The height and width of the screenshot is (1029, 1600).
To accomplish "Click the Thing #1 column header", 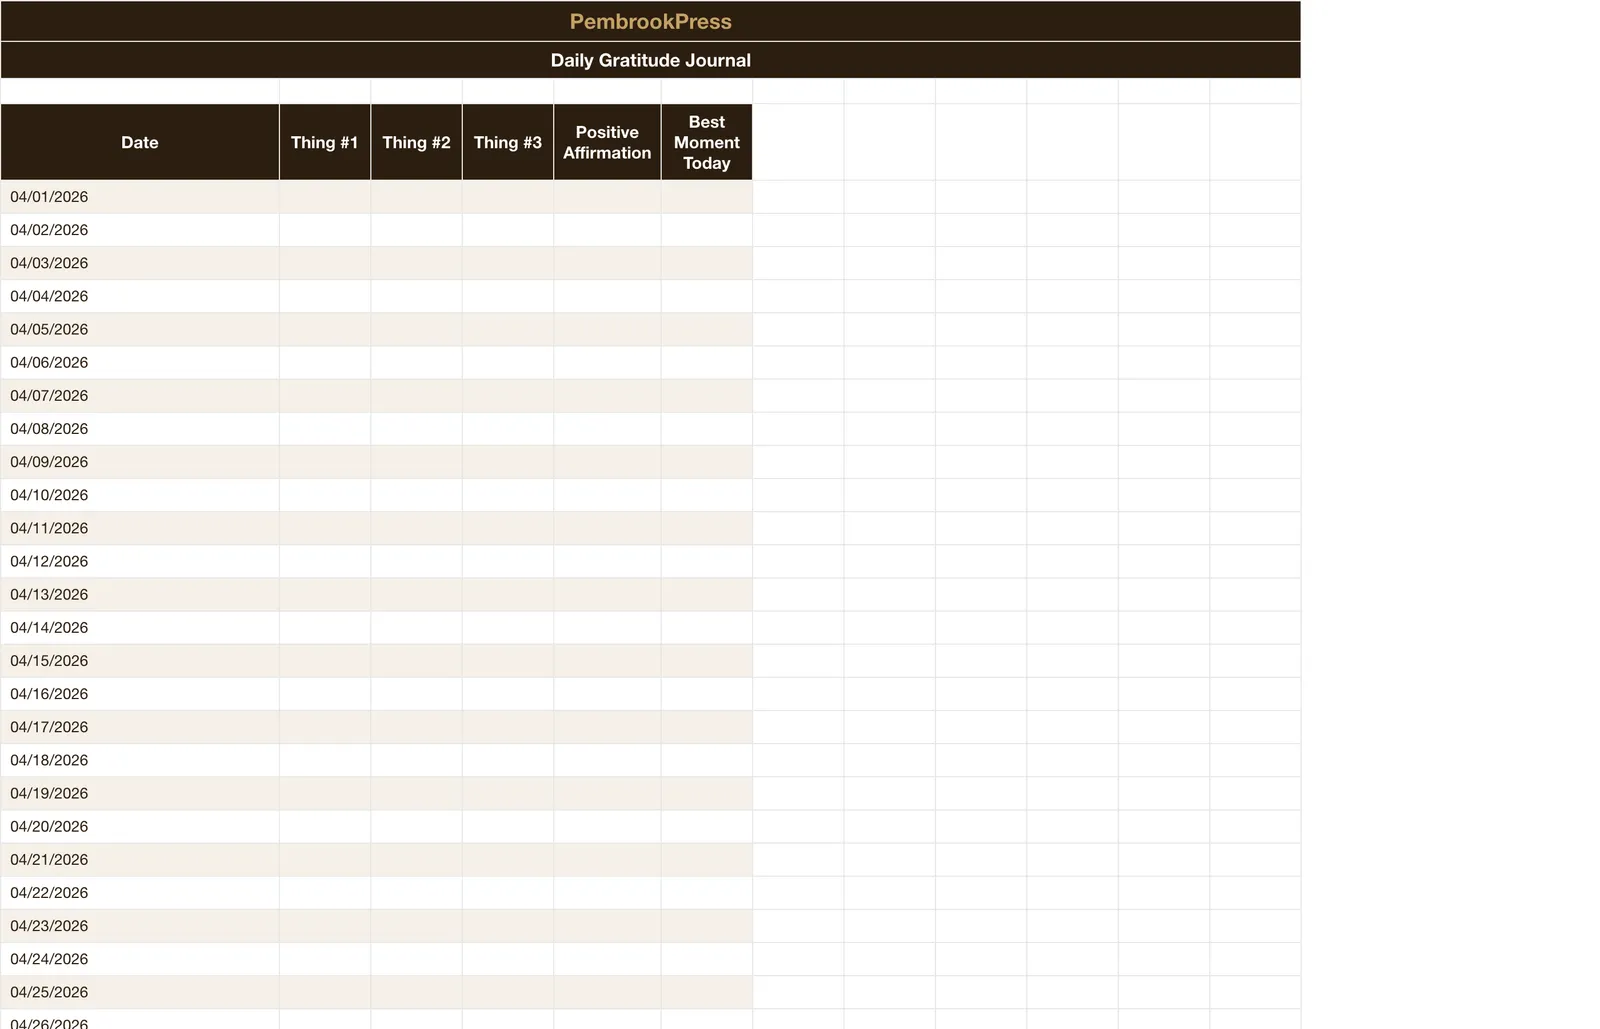I will [325, 142].
